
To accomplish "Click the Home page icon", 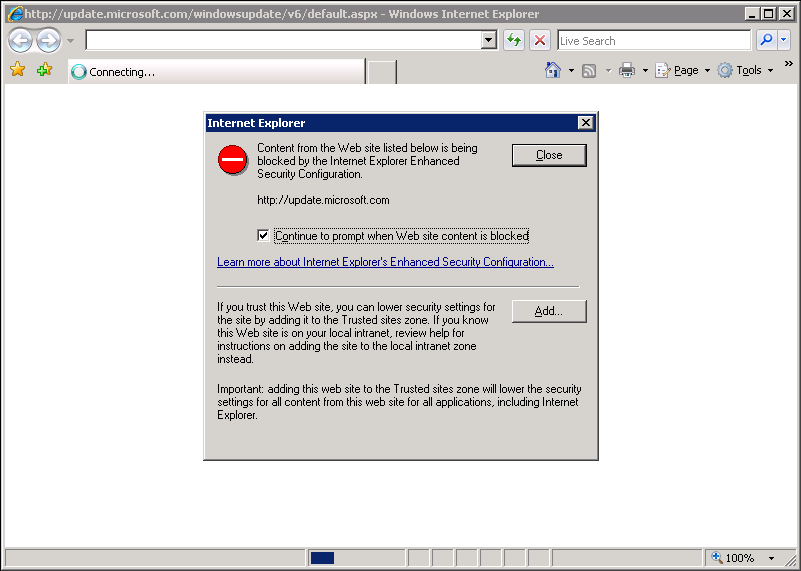I will pos(553,70).
